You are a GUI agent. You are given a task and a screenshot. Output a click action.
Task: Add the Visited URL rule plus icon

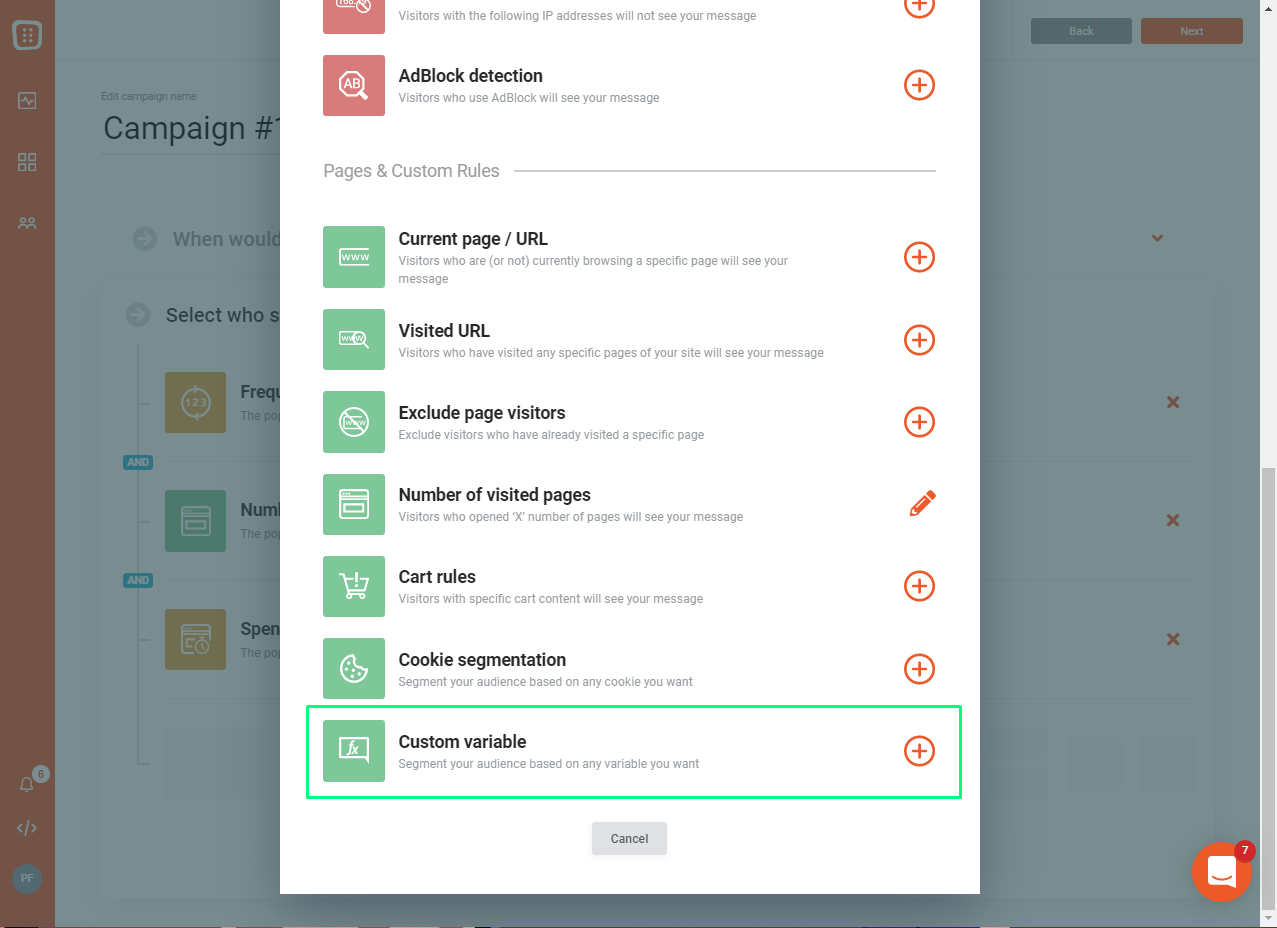[919, 340]
